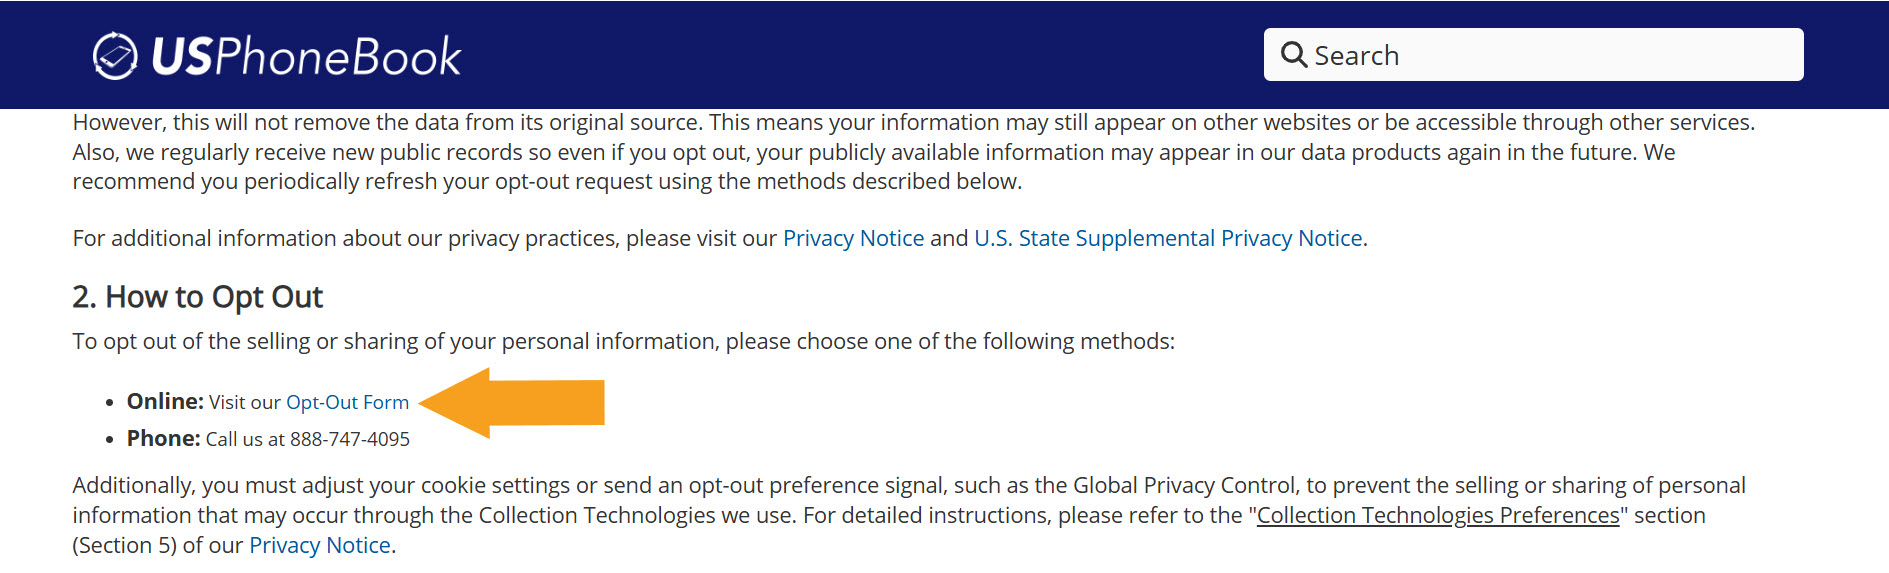Focus the Search input field
Image resolution: width=1889 pixels, height=573 pixels.
point(1550,55)
